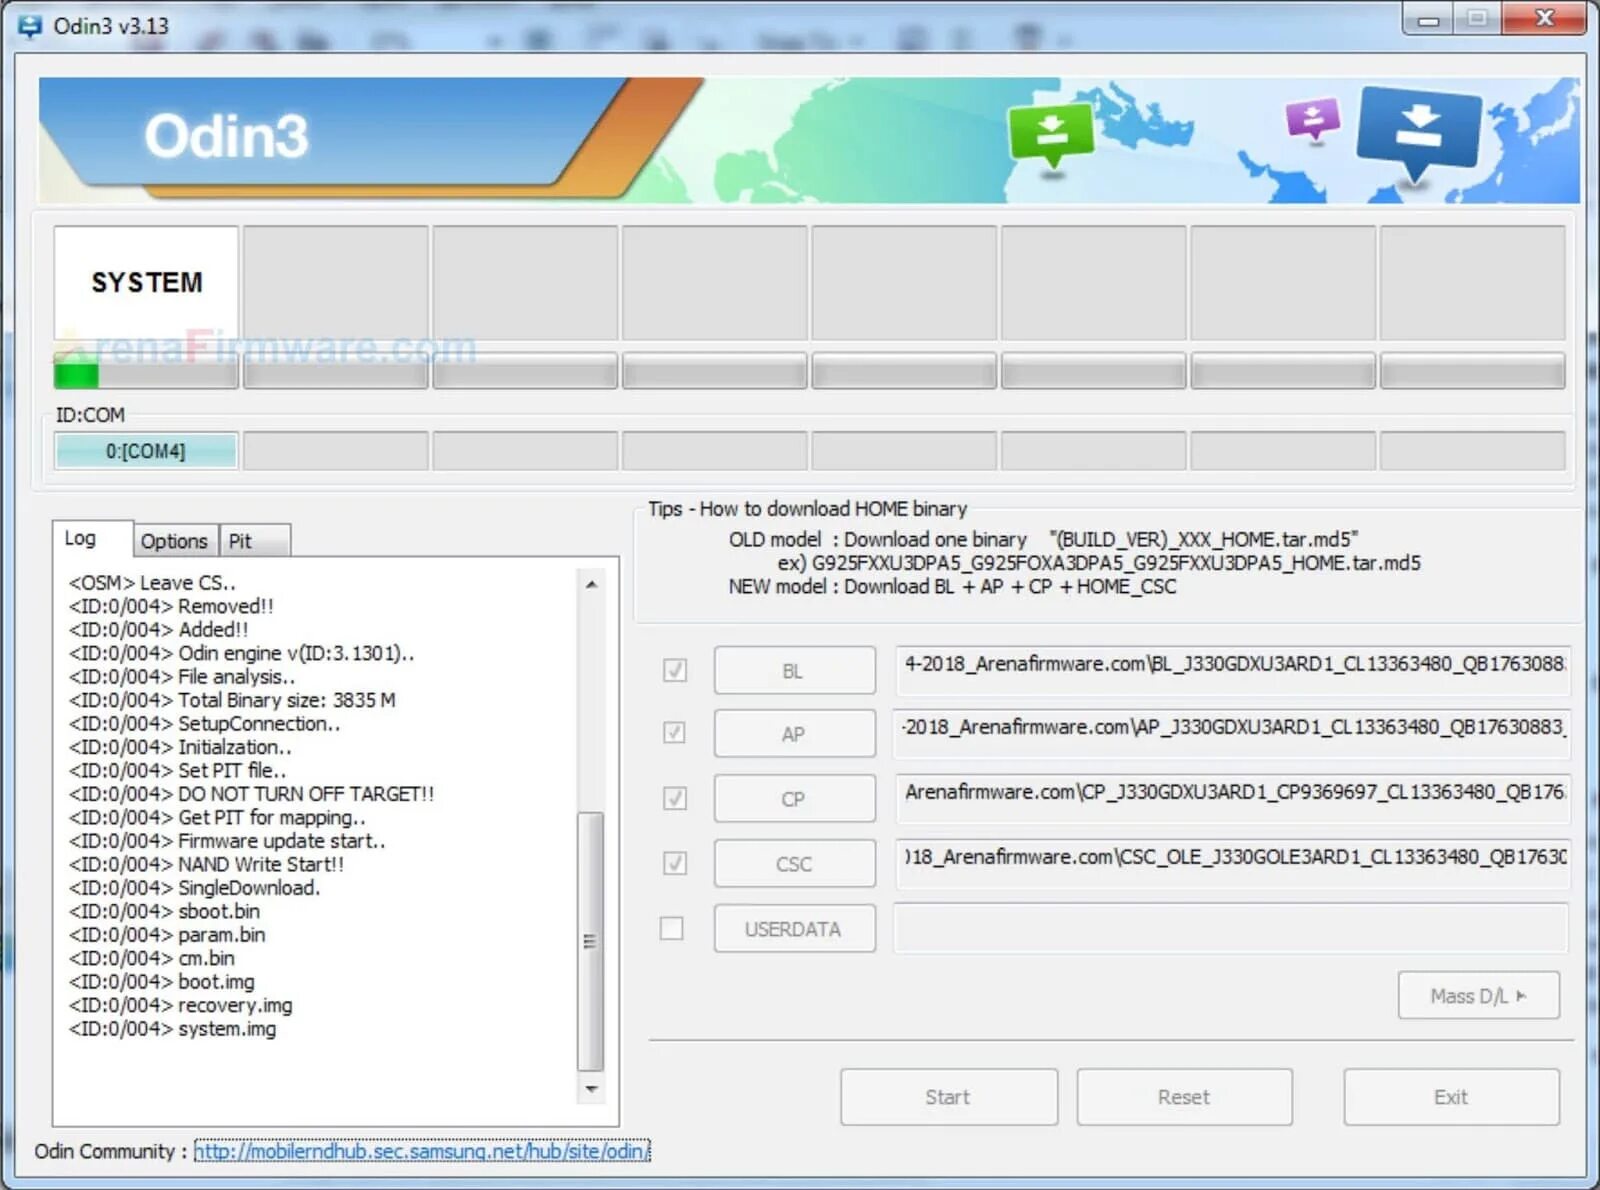Enable the USERDATA checkbox
1600x1190 pixels.
click(672, 928)
